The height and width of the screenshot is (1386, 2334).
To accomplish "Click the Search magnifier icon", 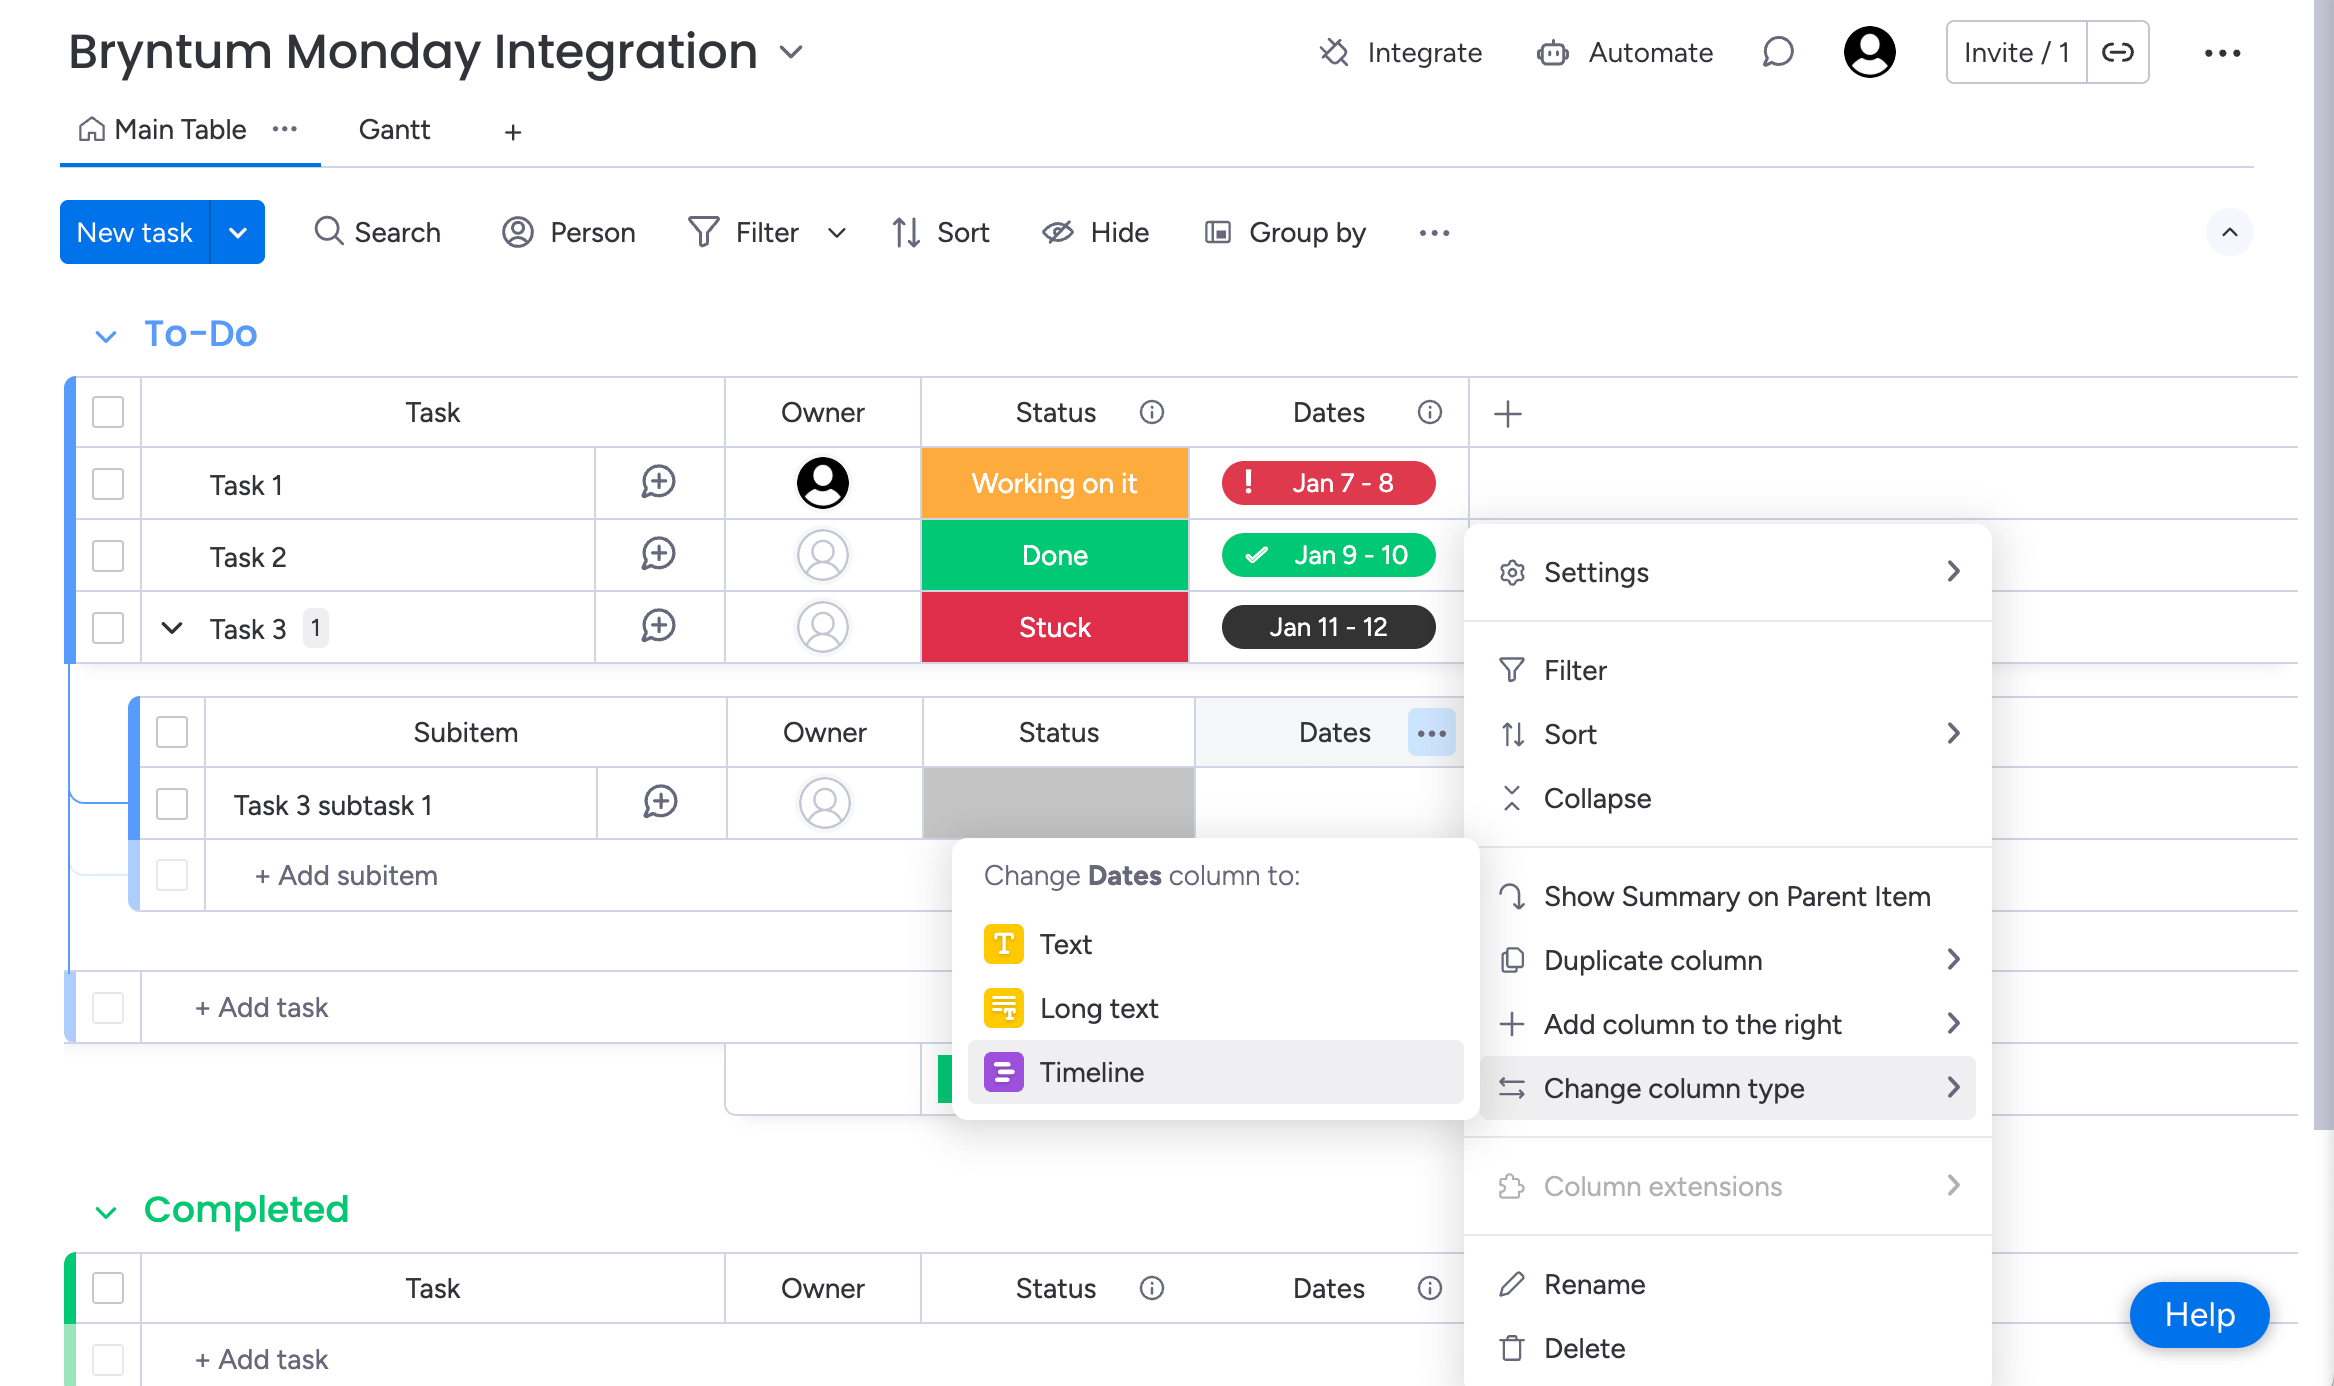I will pos(328,231).
